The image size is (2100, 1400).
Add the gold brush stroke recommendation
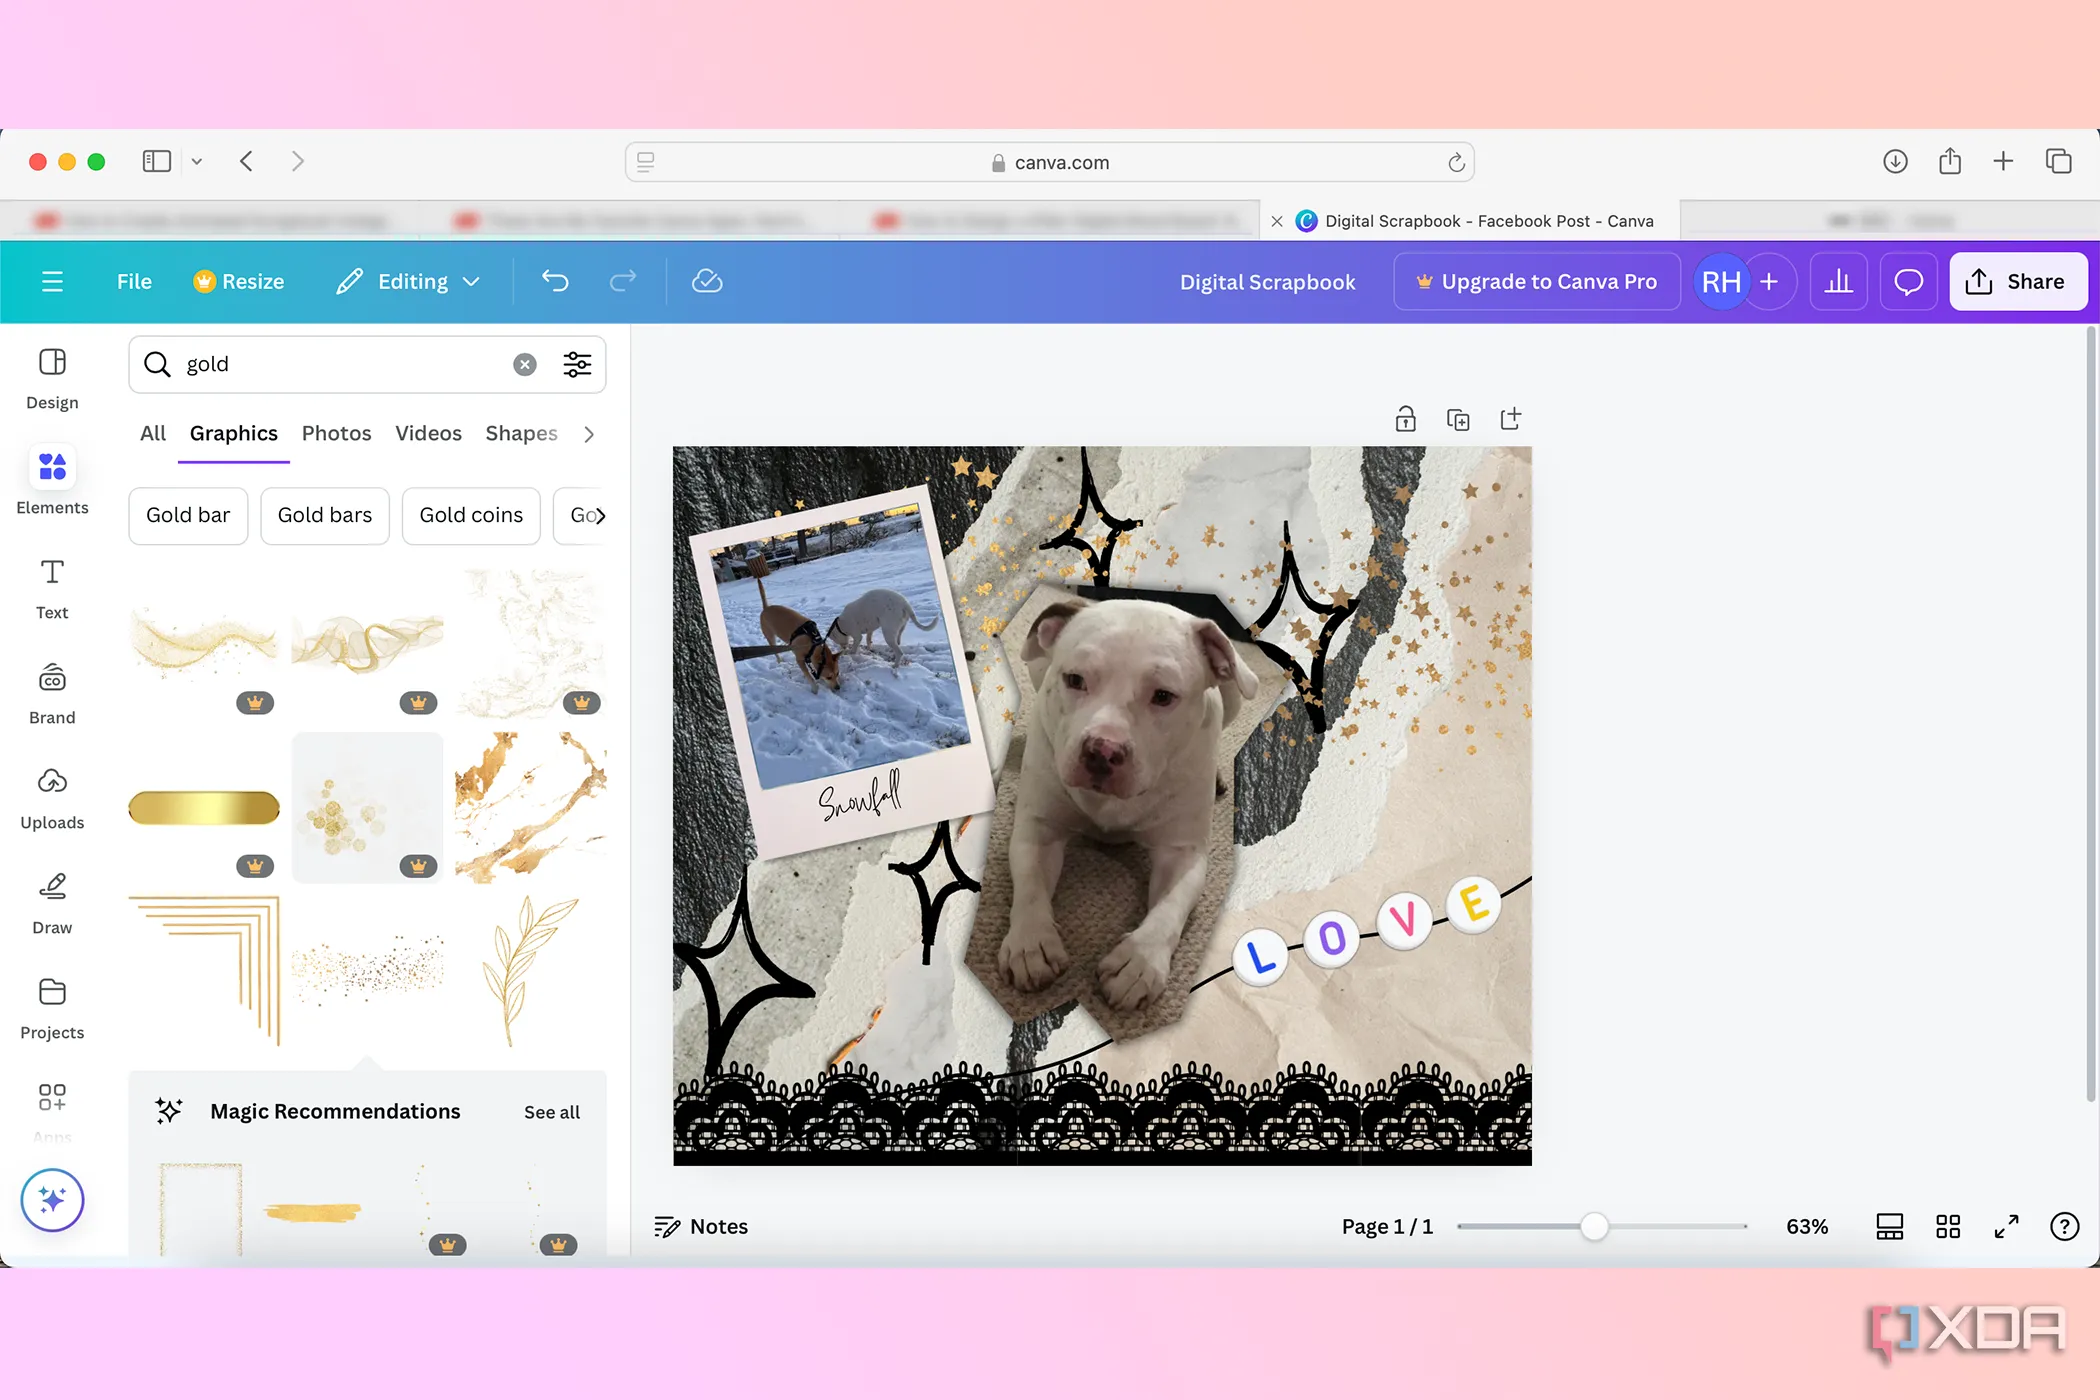[312, 1212]
